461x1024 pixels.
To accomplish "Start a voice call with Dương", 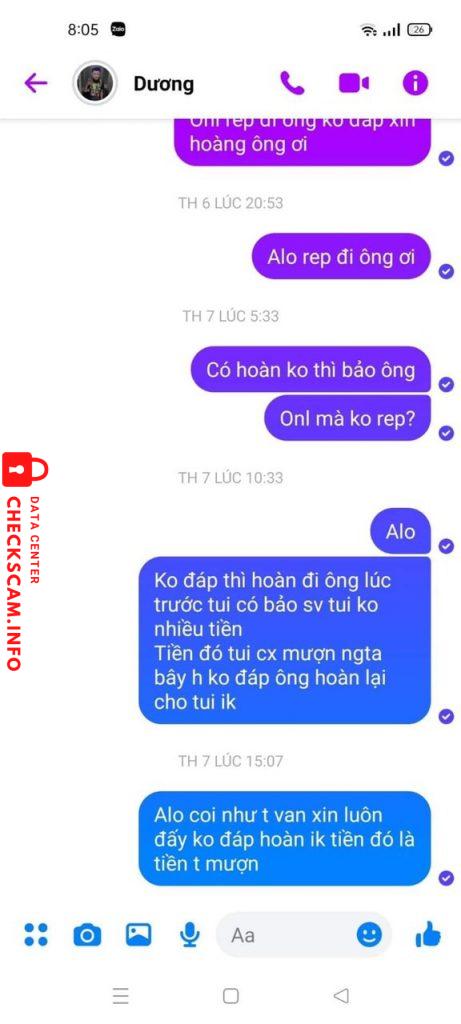I will [x=292, y=83].
